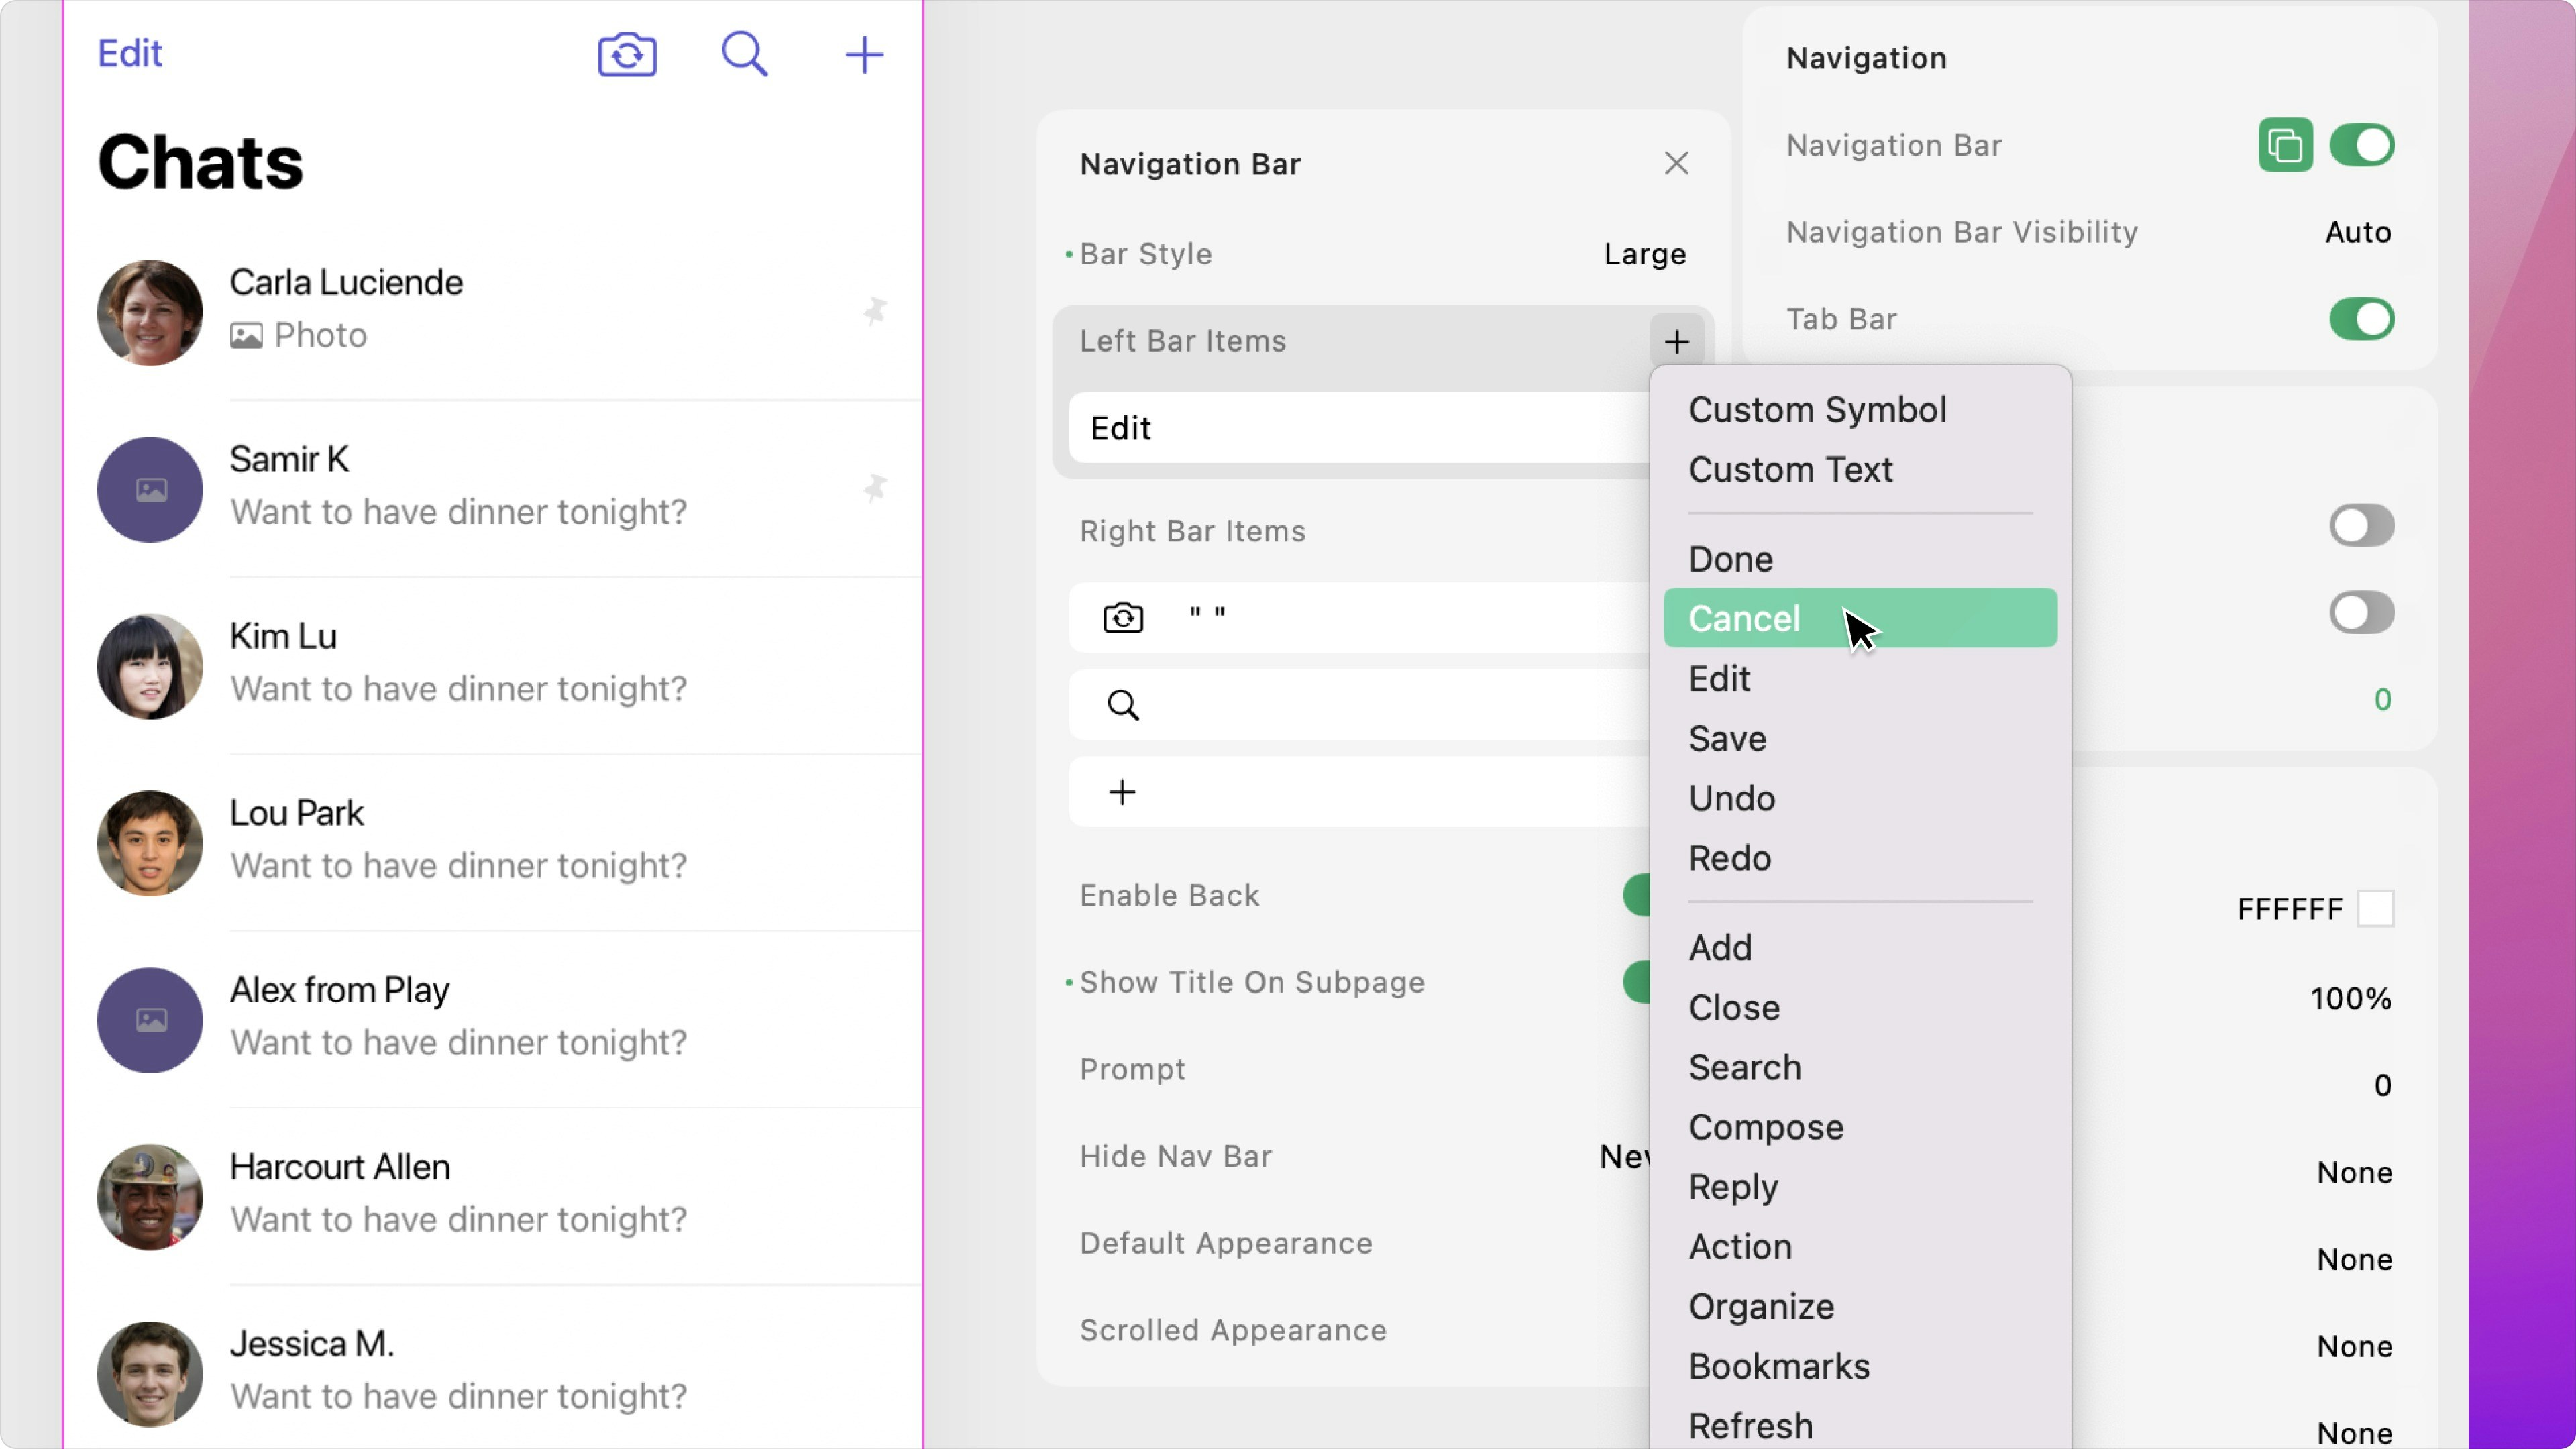Pick Compose in the bar items menu

click(x=1766, y=1127)
